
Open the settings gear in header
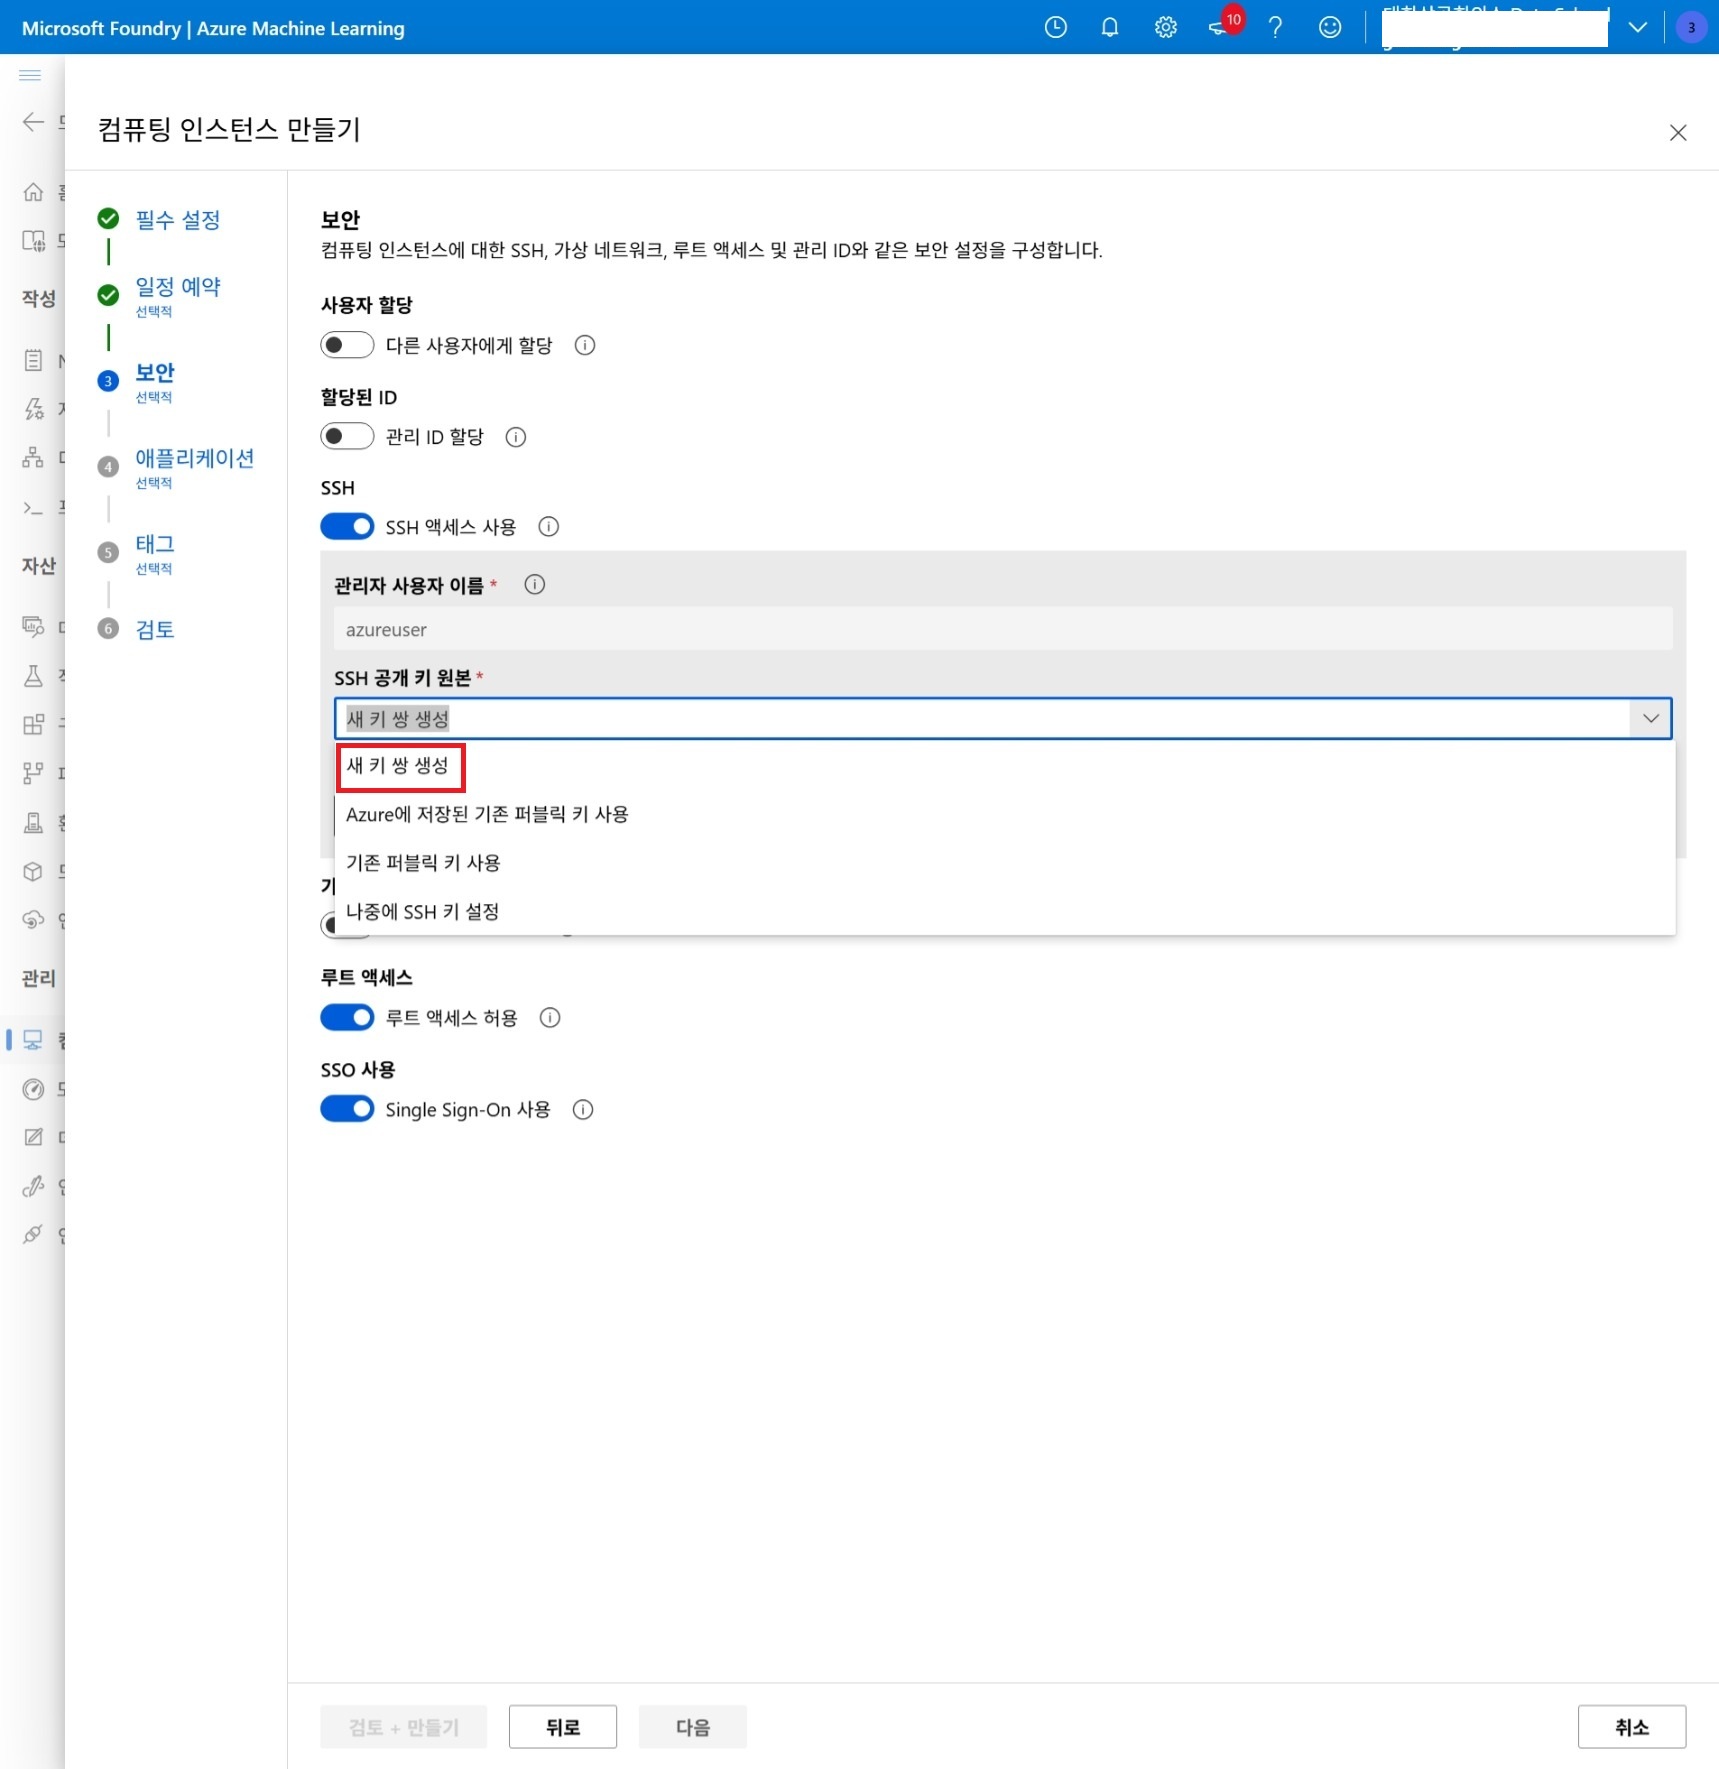(1165, 28)
